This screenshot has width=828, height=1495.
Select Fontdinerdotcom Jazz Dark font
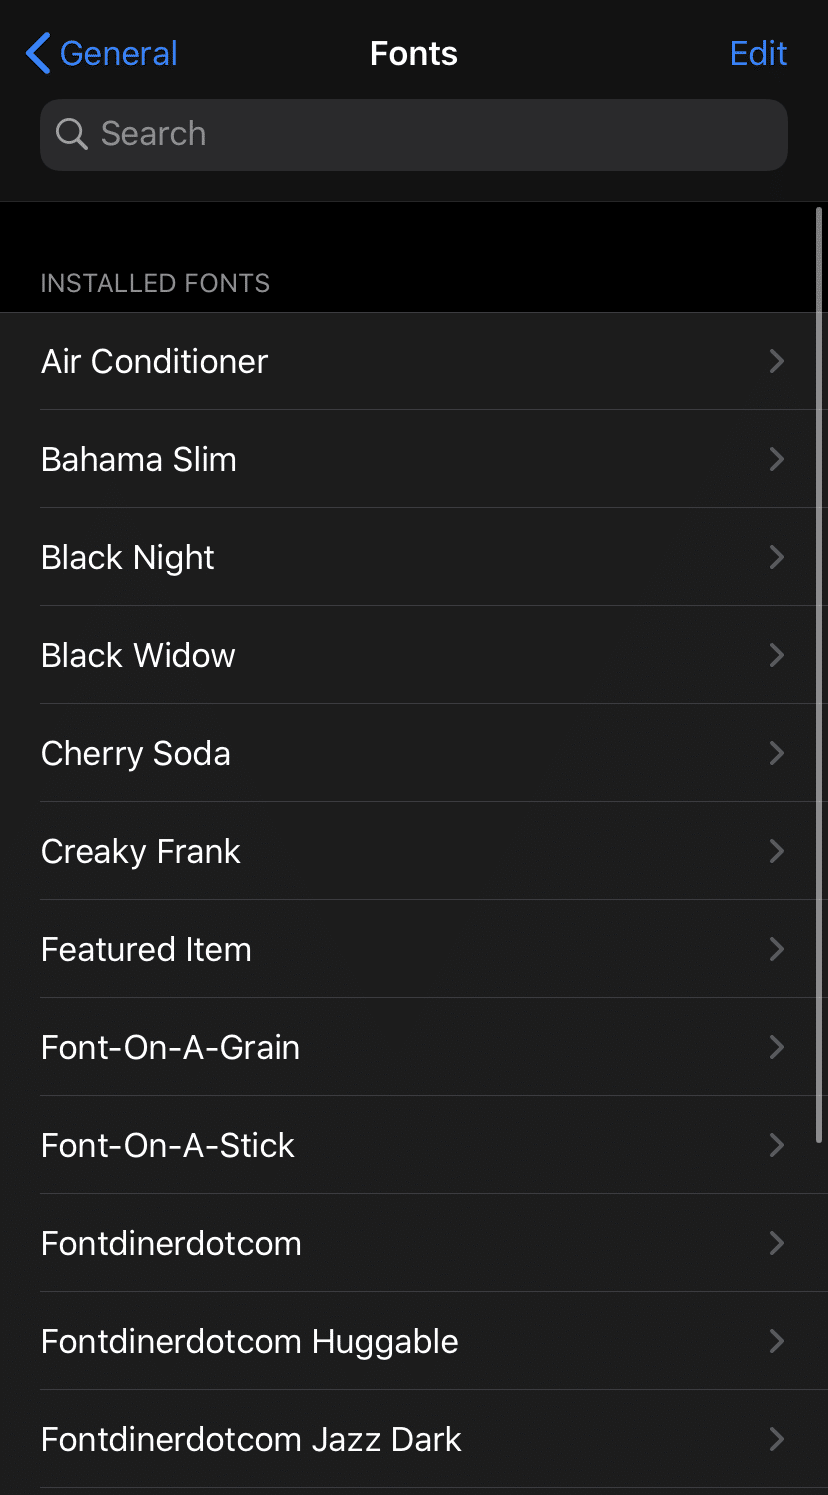point(251,1439)
